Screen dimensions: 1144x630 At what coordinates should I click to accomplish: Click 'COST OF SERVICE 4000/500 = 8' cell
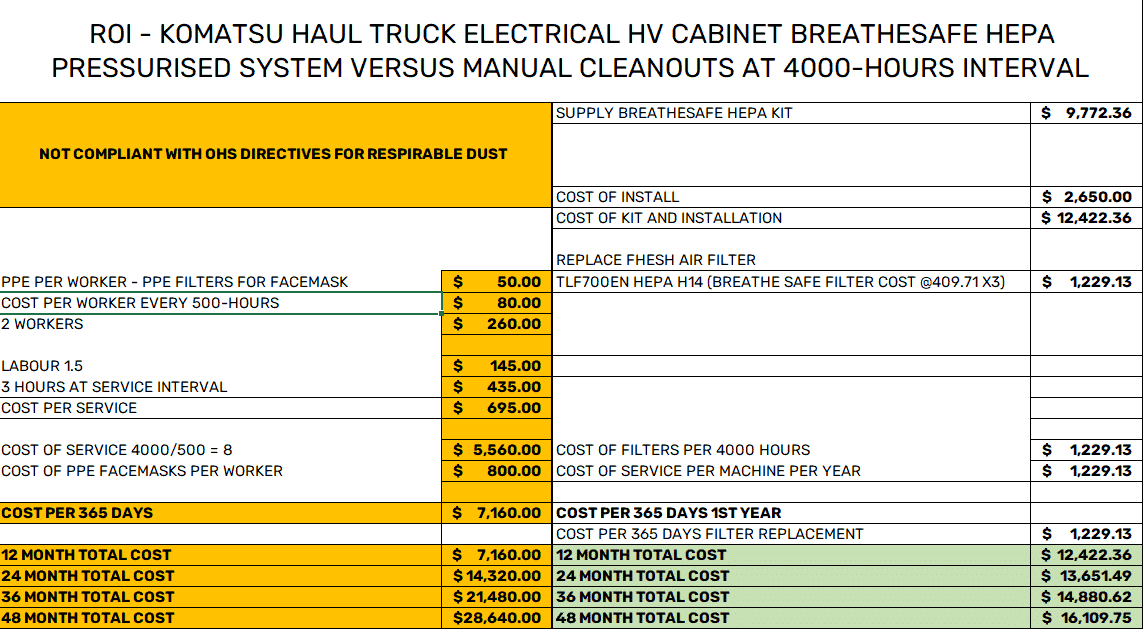(220, 450)
